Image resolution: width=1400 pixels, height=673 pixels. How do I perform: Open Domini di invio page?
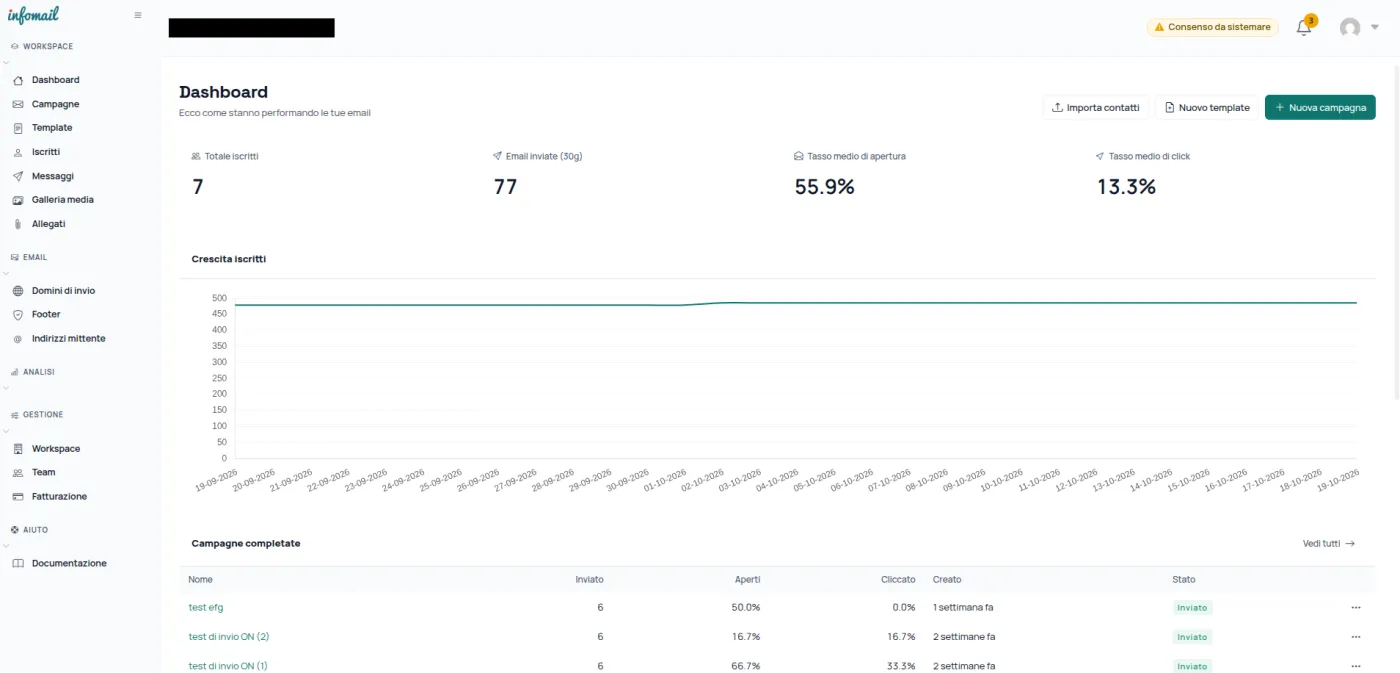pyautogui.click(x=63, y=291)
